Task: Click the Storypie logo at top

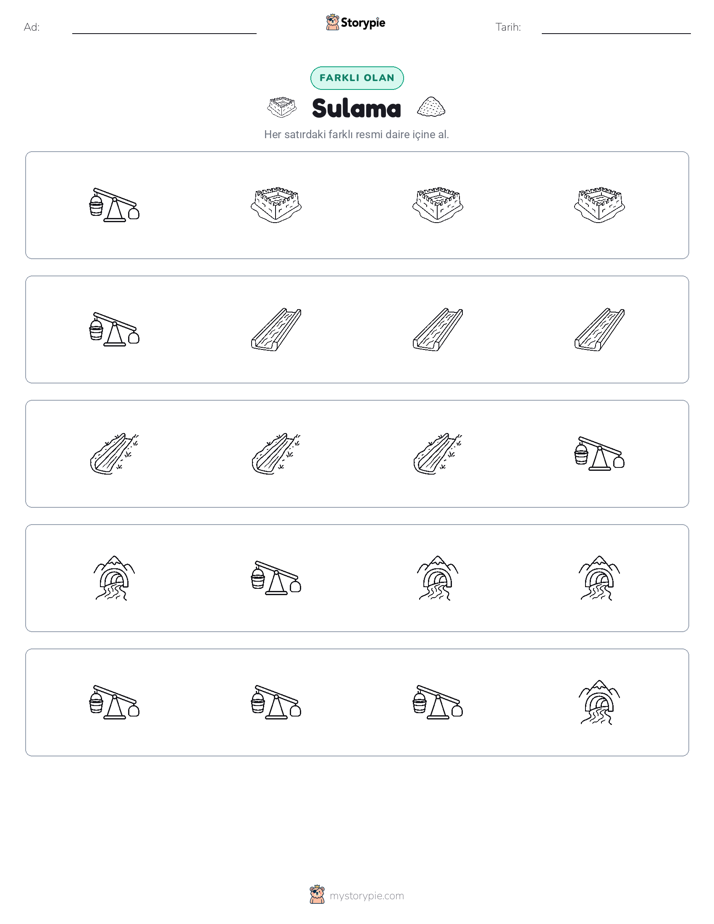Action: click(x=355, y=23)
